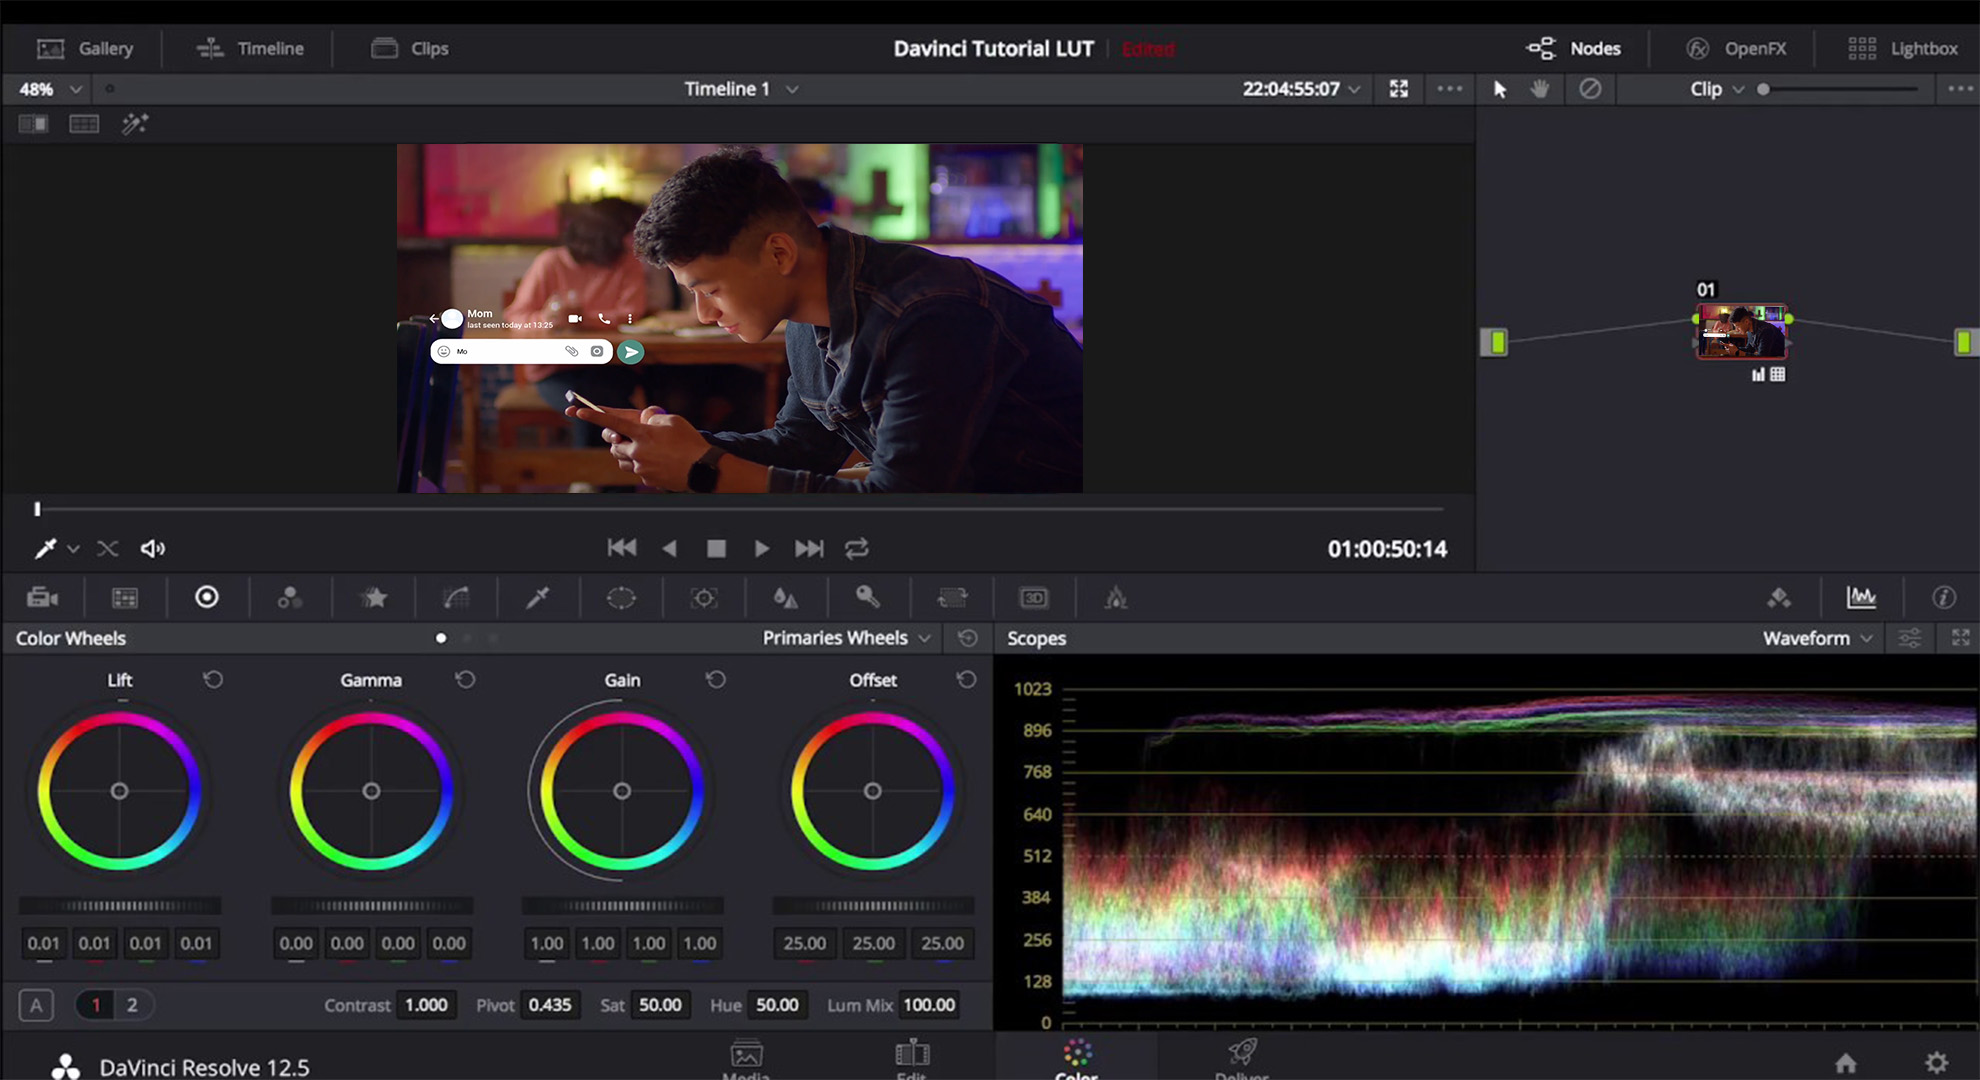Open the RGB Mixer palette

tap(290, 598)
